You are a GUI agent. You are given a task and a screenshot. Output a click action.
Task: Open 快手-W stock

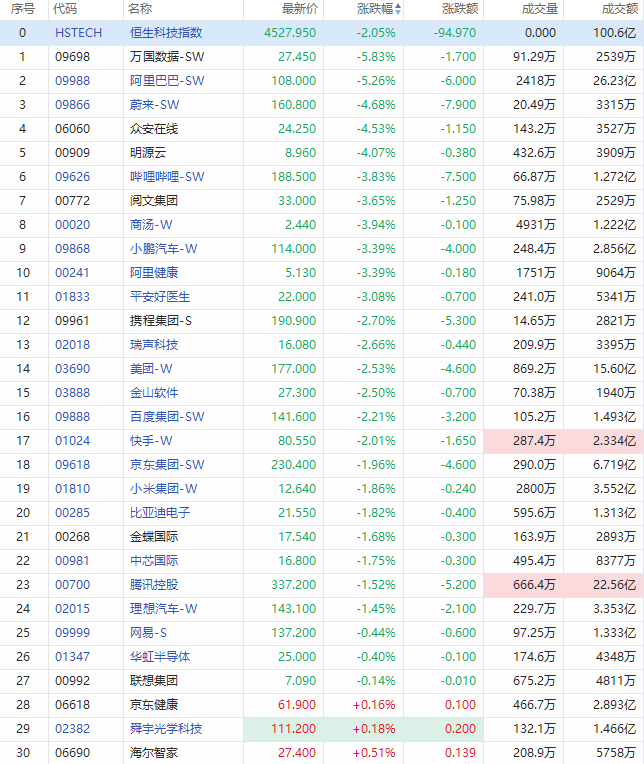(151, 440)
